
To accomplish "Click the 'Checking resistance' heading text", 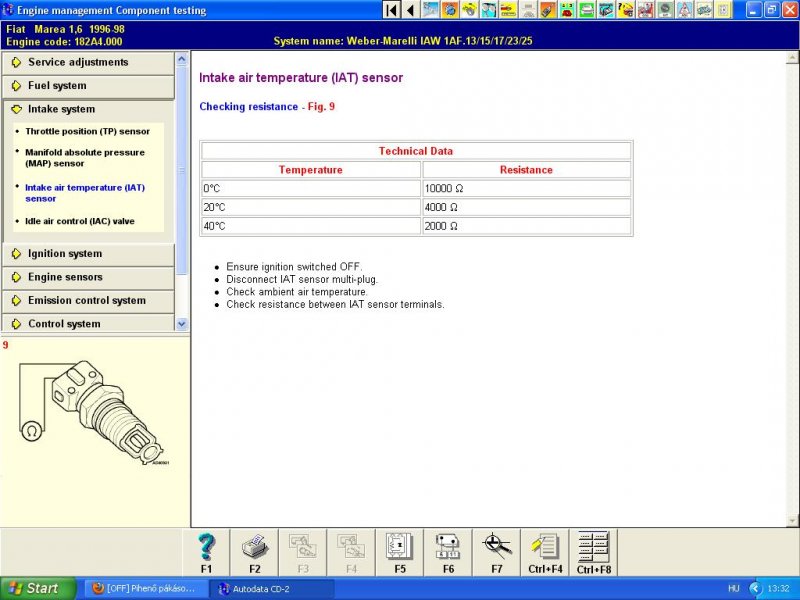I will point(248,107).
